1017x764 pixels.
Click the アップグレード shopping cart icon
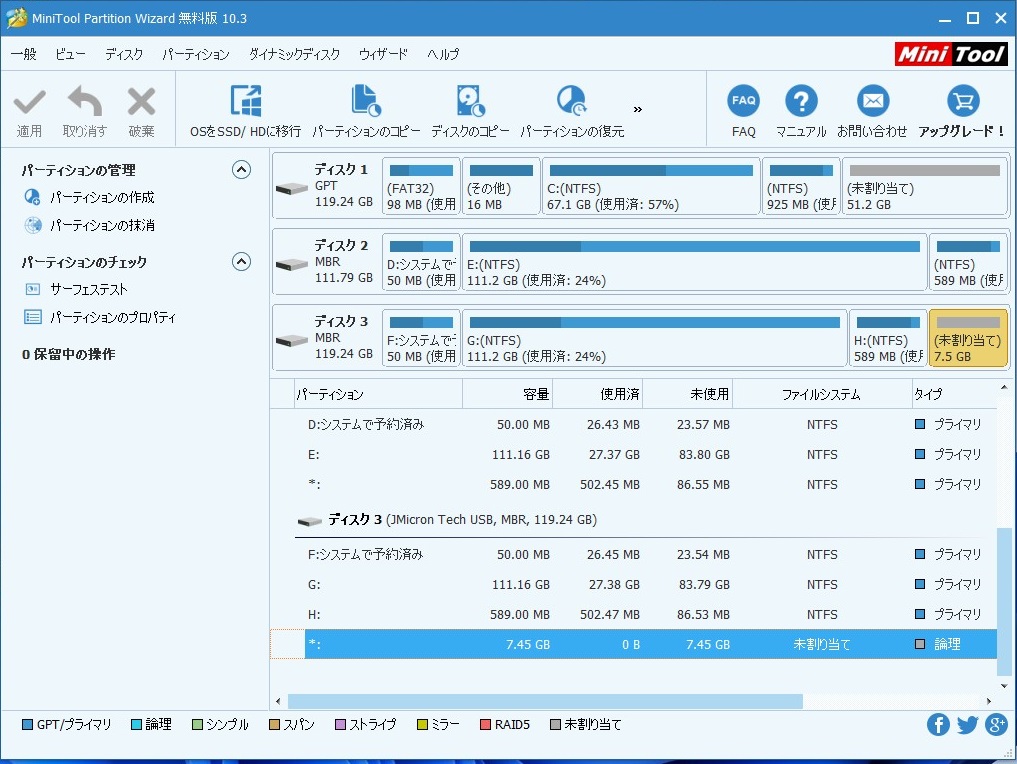coord(961,101)
